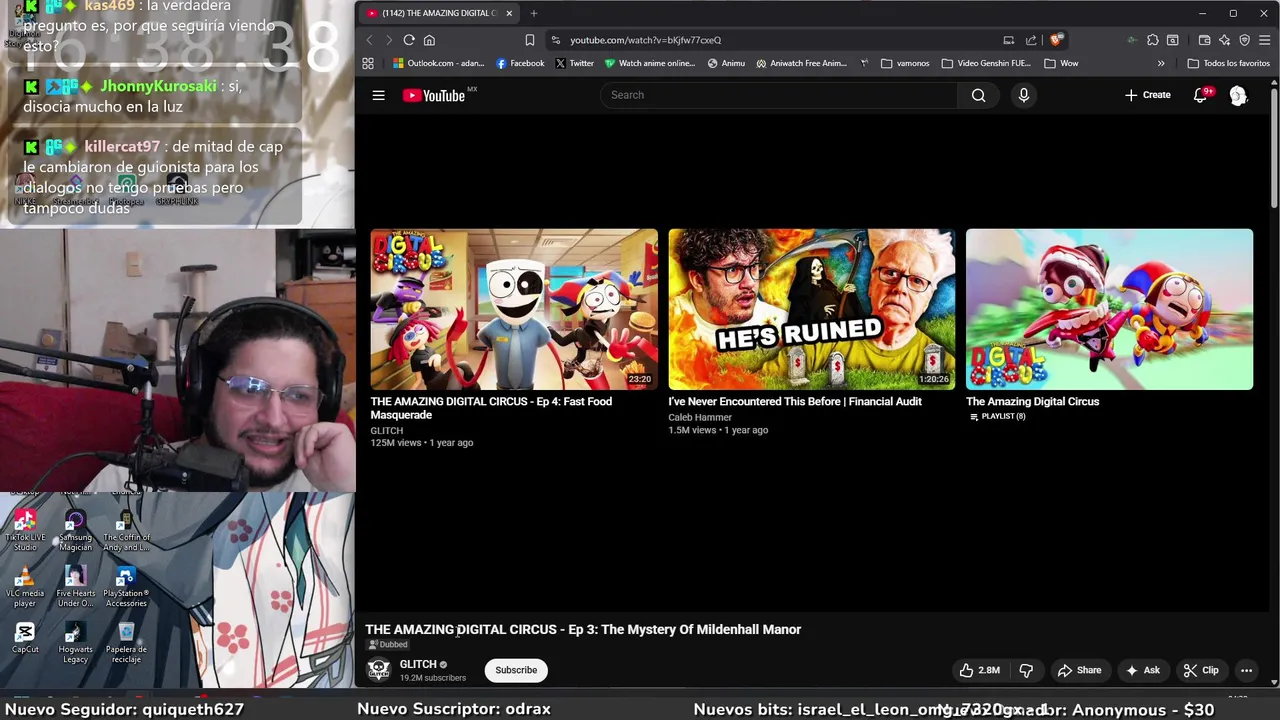Open Samsung Magician desktop shortcut
1280x720 pixels.
pyautogui.click(x=75, y=531)
